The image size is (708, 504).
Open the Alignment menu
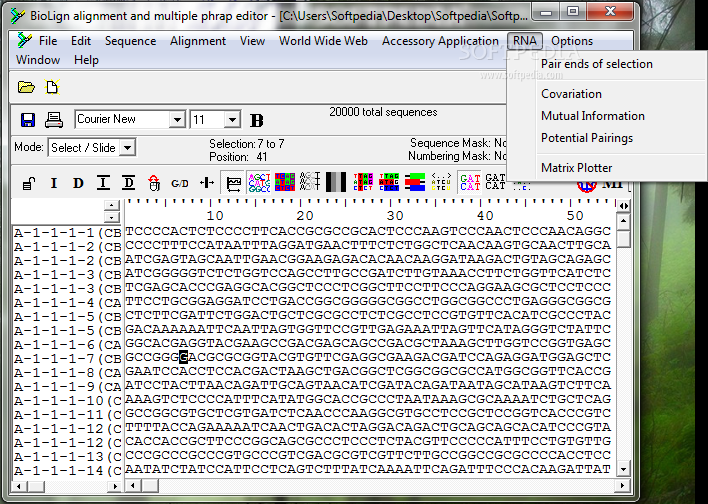click(x=198, y=41)
